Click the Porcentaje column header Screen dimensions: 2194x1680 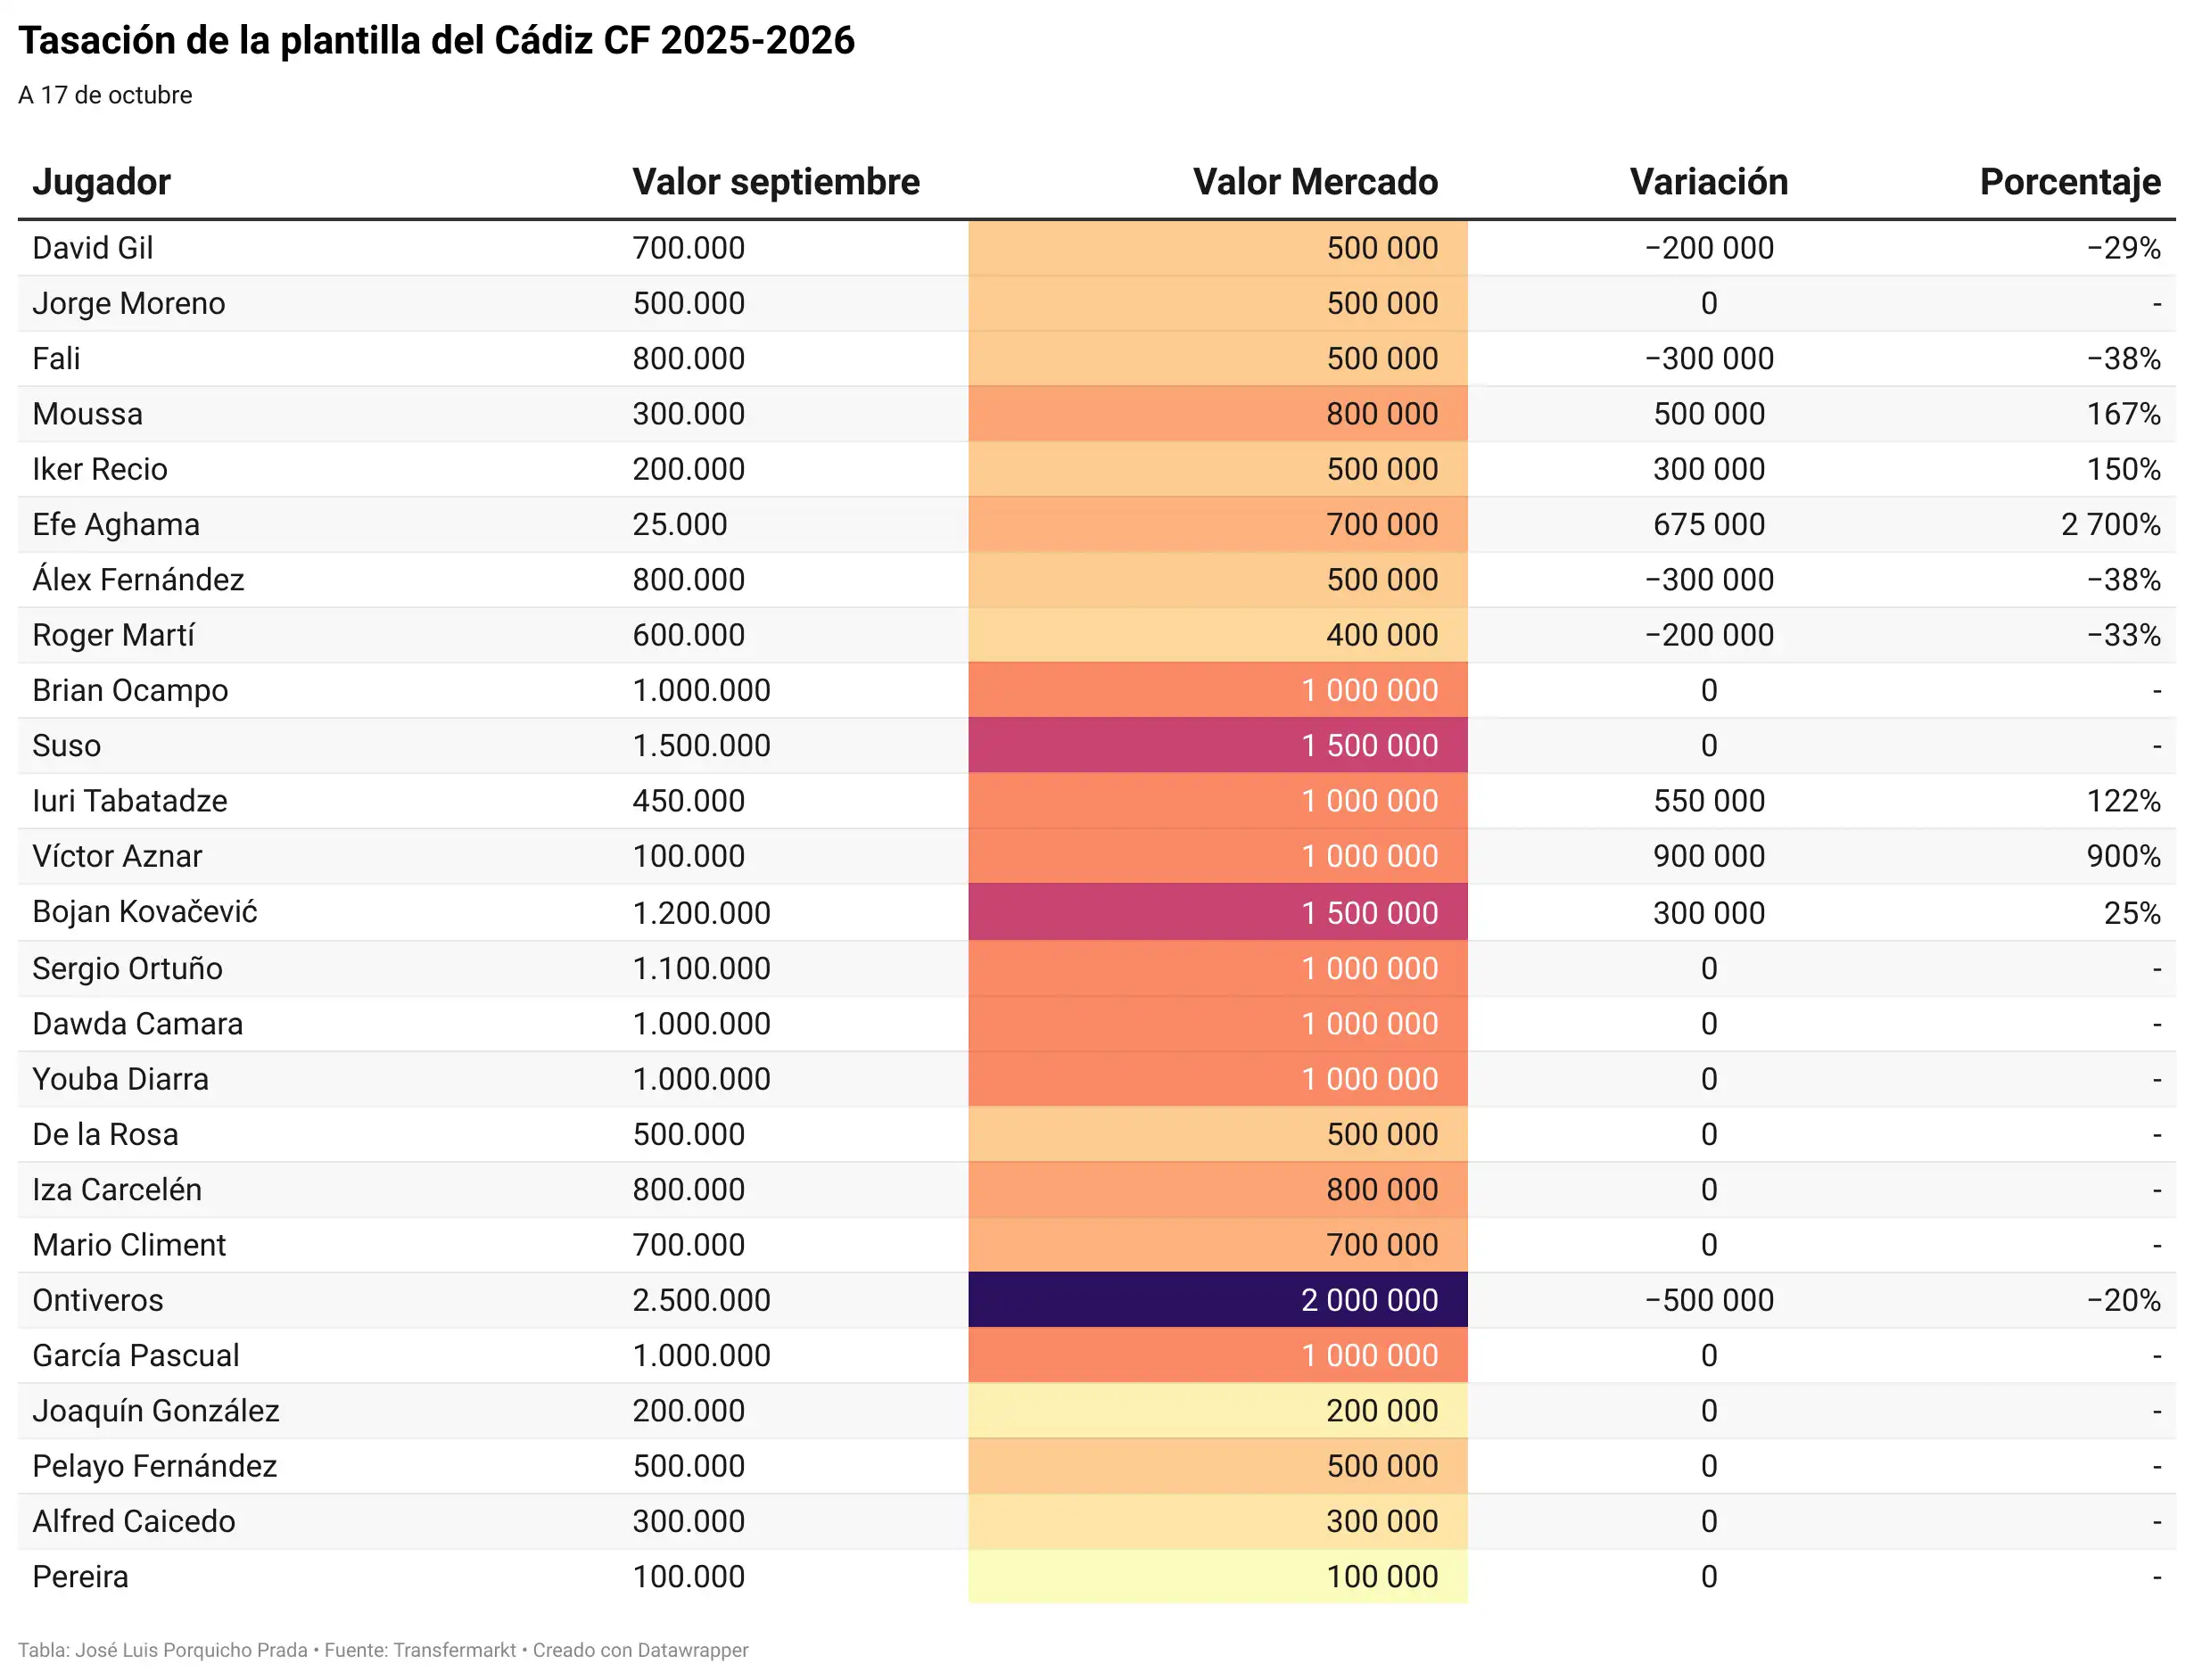tap(2069, 182)
